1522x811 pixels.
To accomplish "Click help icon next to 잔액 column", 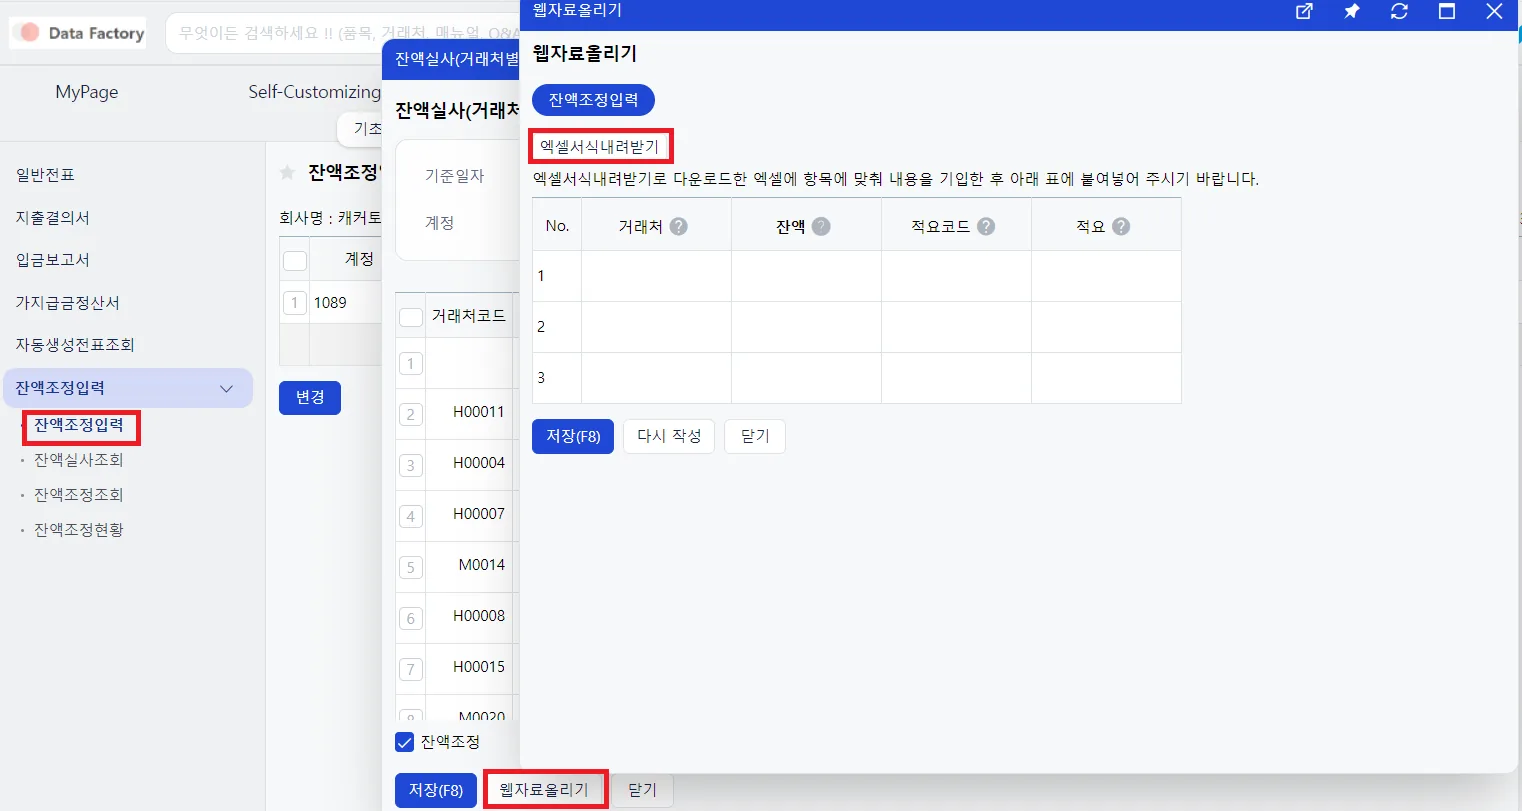I will coord(821,226).
